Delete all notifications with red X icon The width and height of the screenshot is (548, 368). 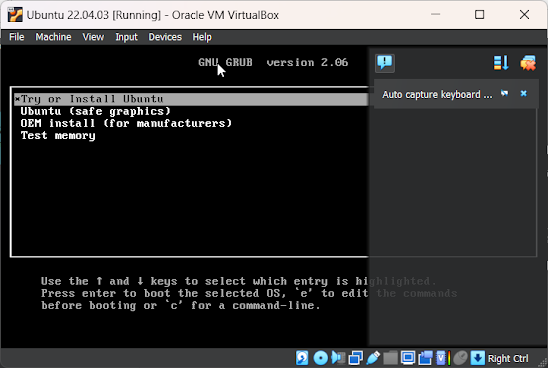(x=528, y=63)
